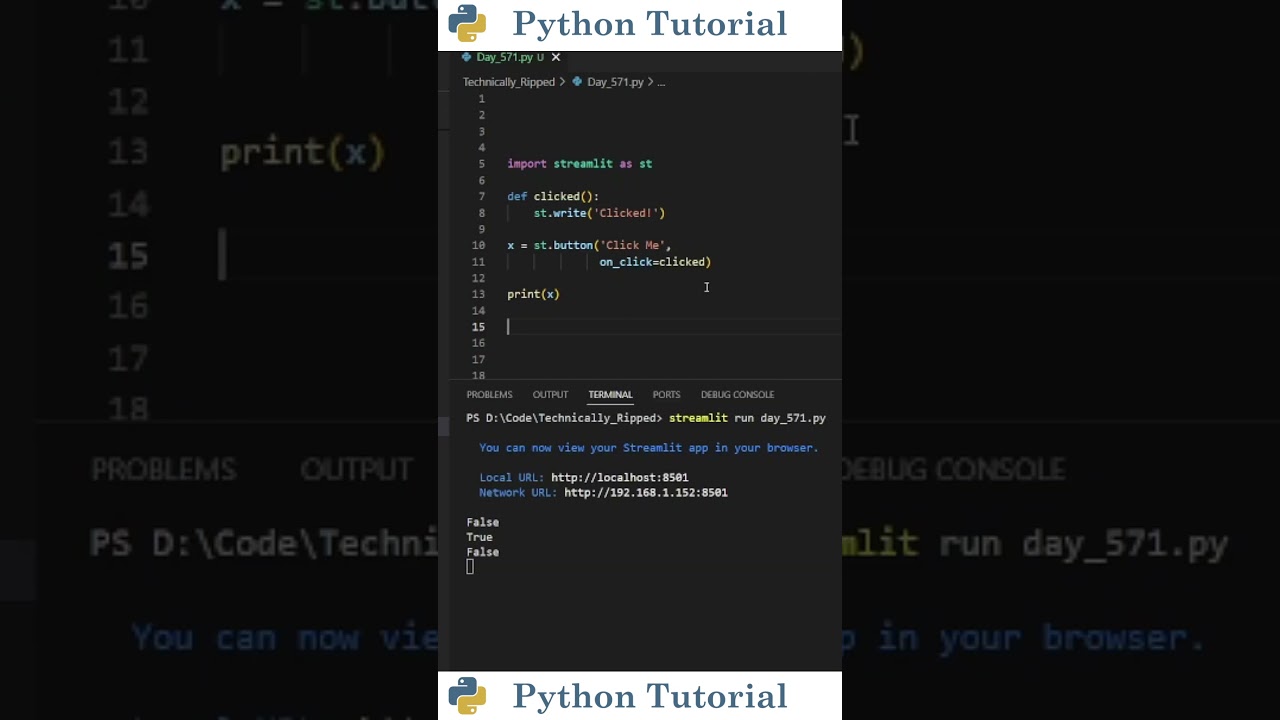
Task: Click the 'def clicked():' code line
Action: pyautogui.click(x=553, y=197)
